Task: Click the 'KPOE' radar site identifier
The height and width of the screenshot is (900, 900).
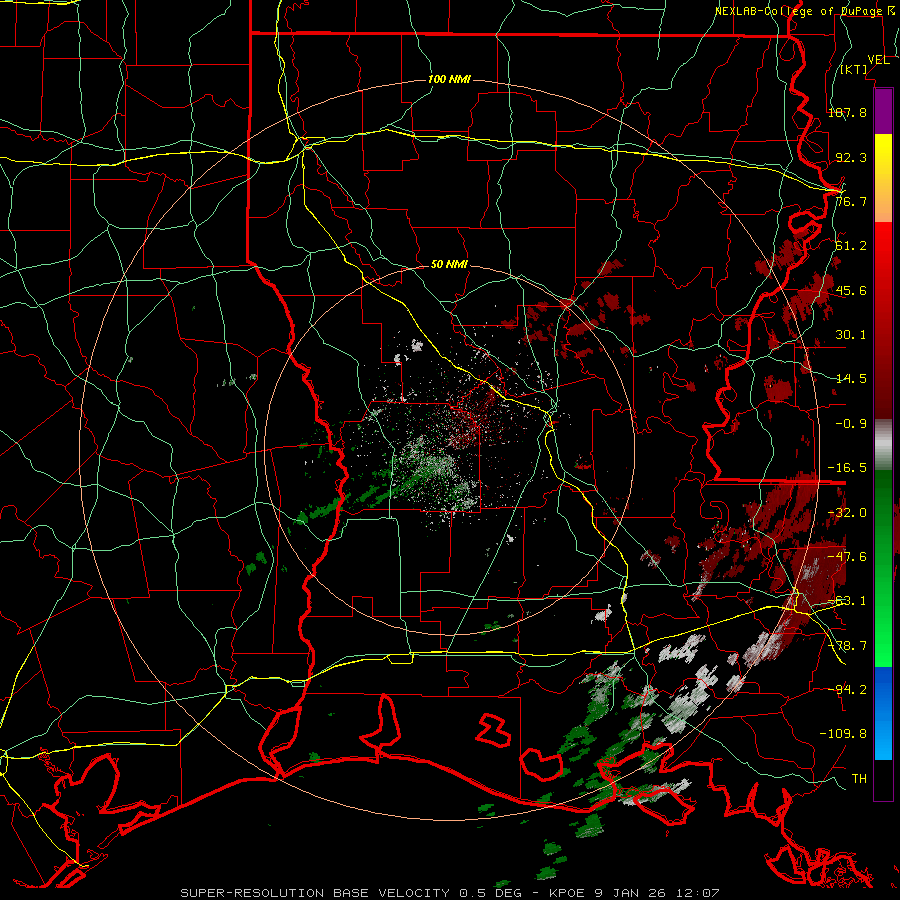Action: tap(567, 893)
